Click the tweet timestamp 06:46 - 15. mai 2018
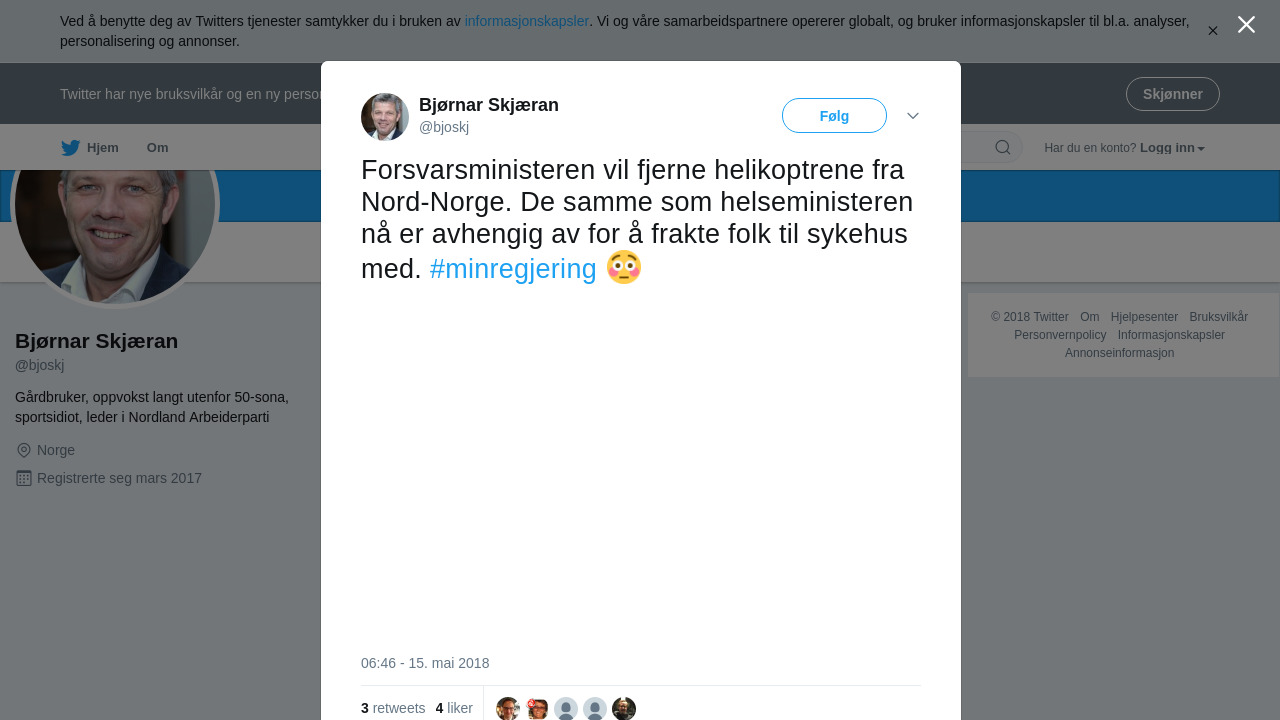 click(425, 663)
